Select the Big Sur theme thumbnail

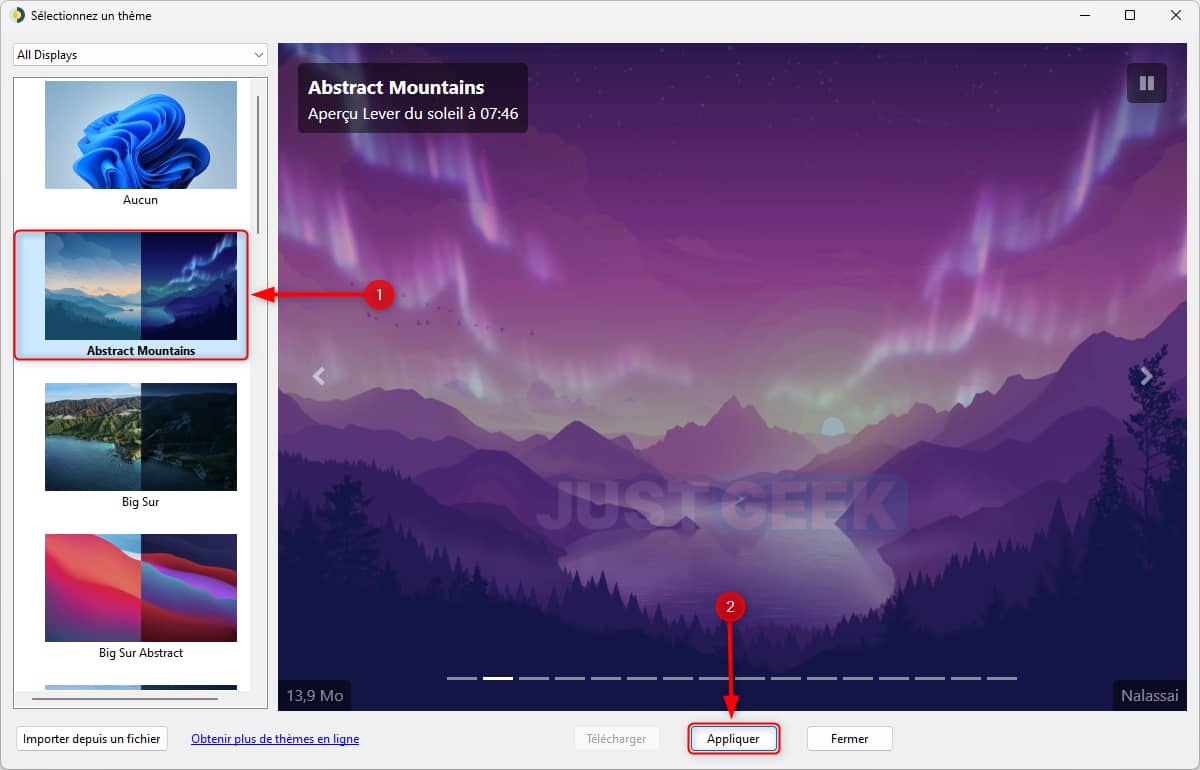pyautogui.click(x=141, y=437)
